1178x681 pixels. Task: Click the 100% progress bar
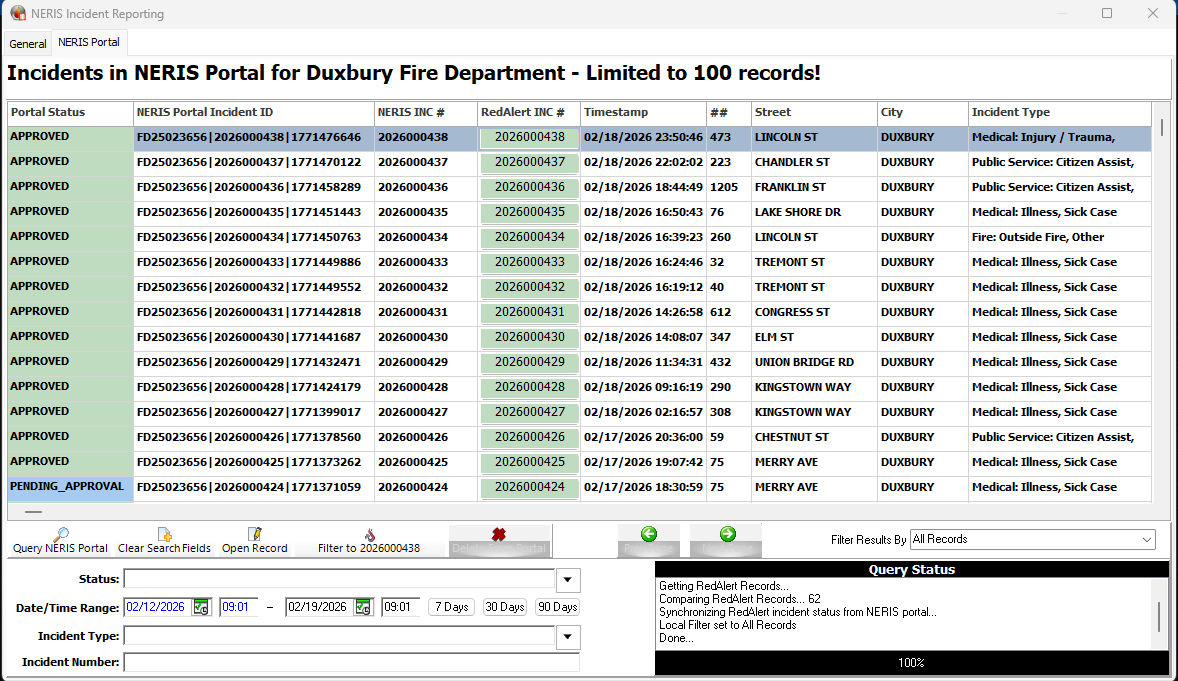(911, 662)
